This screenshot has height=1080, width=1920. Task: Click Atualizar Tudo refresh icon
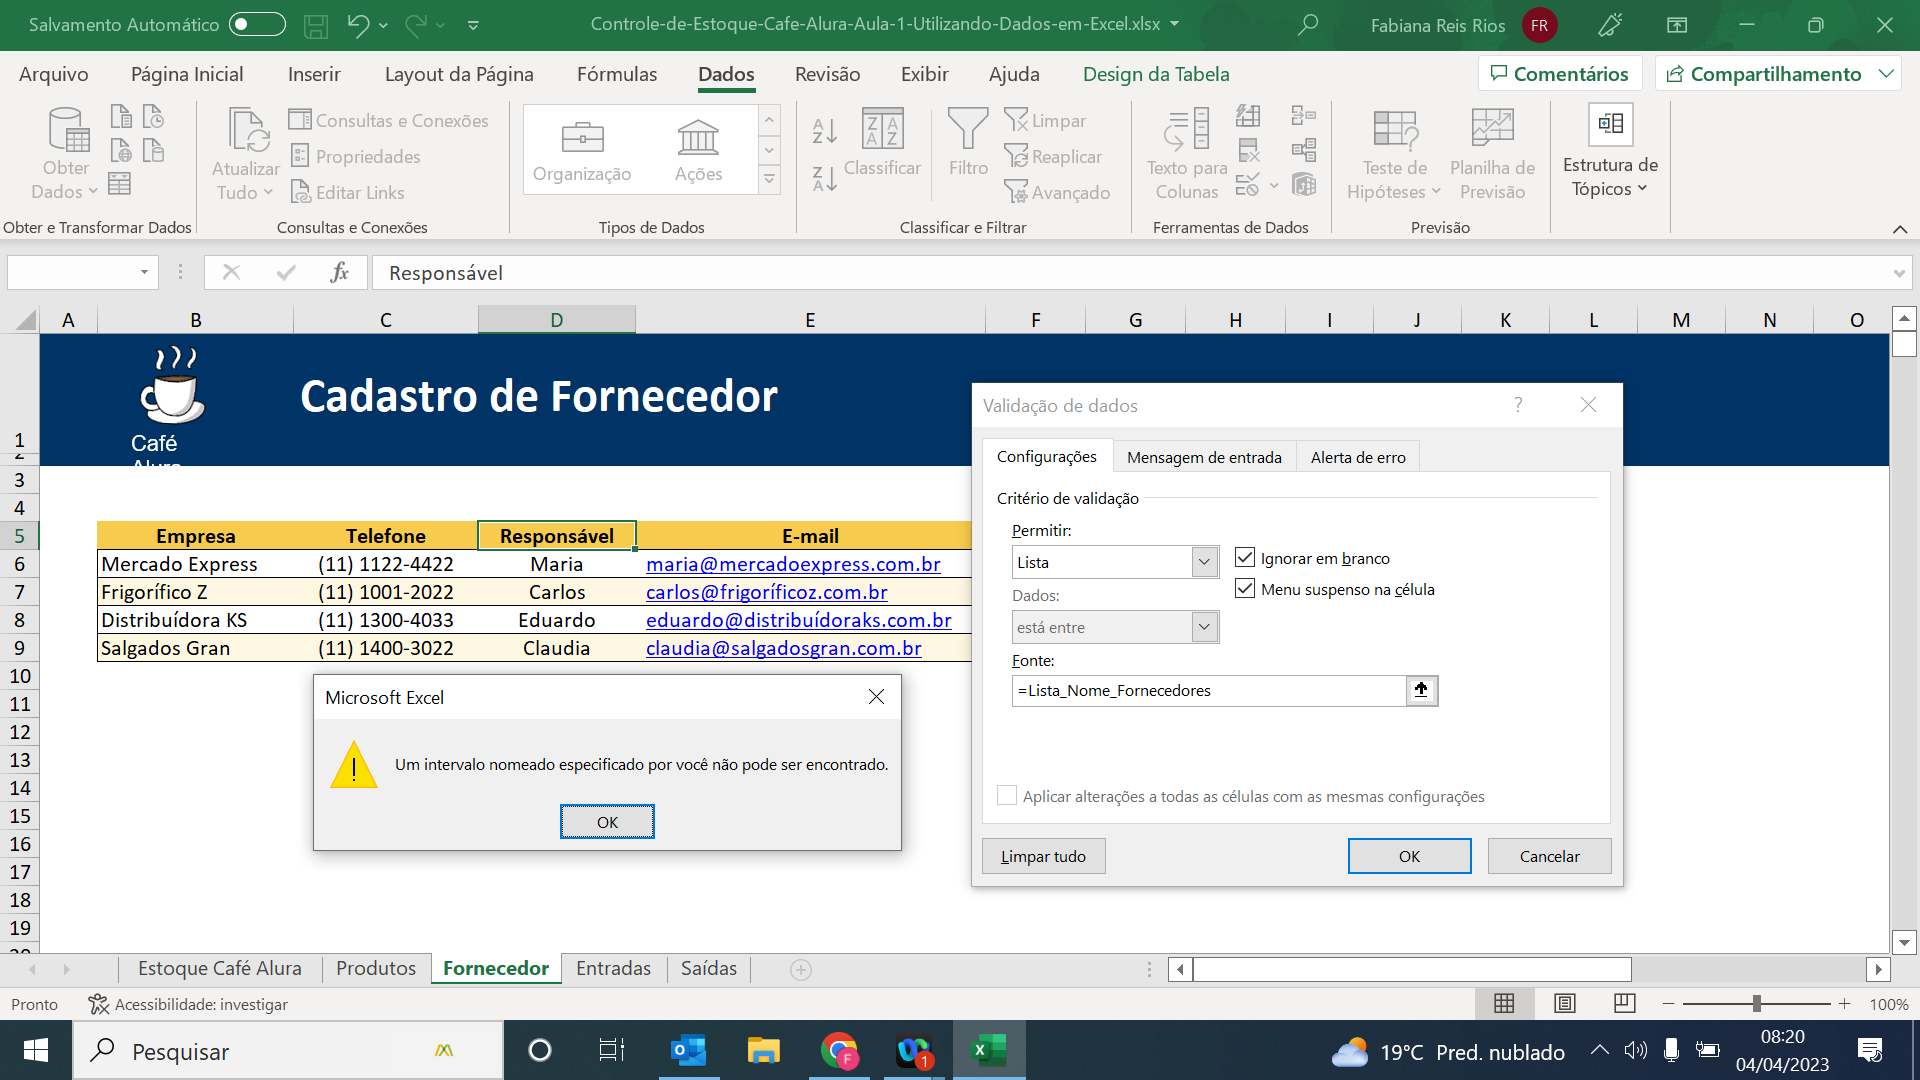(247, 130)
